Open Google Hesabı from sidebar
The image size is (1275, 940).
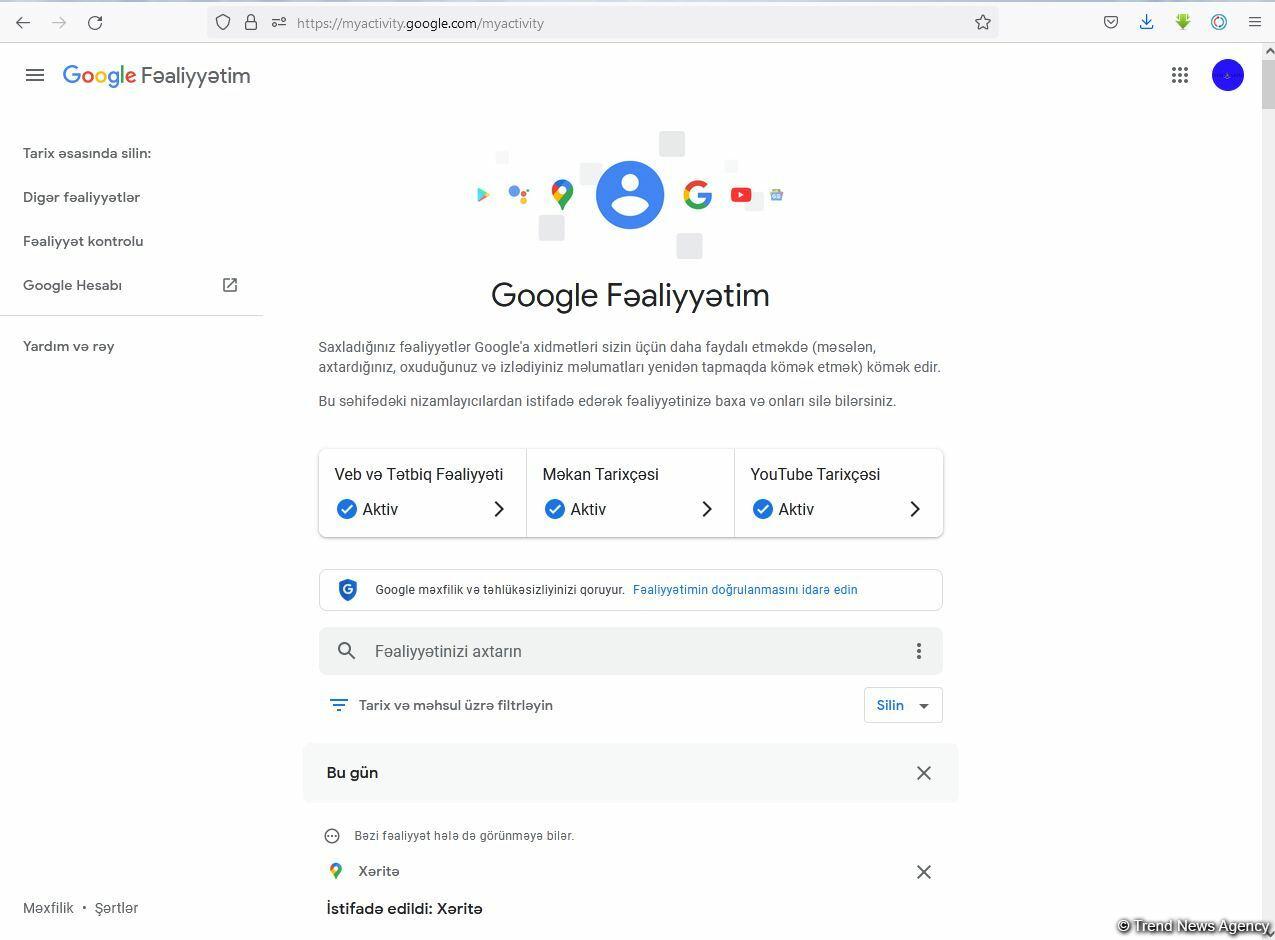pyautogui.click(x=72, y=285)
